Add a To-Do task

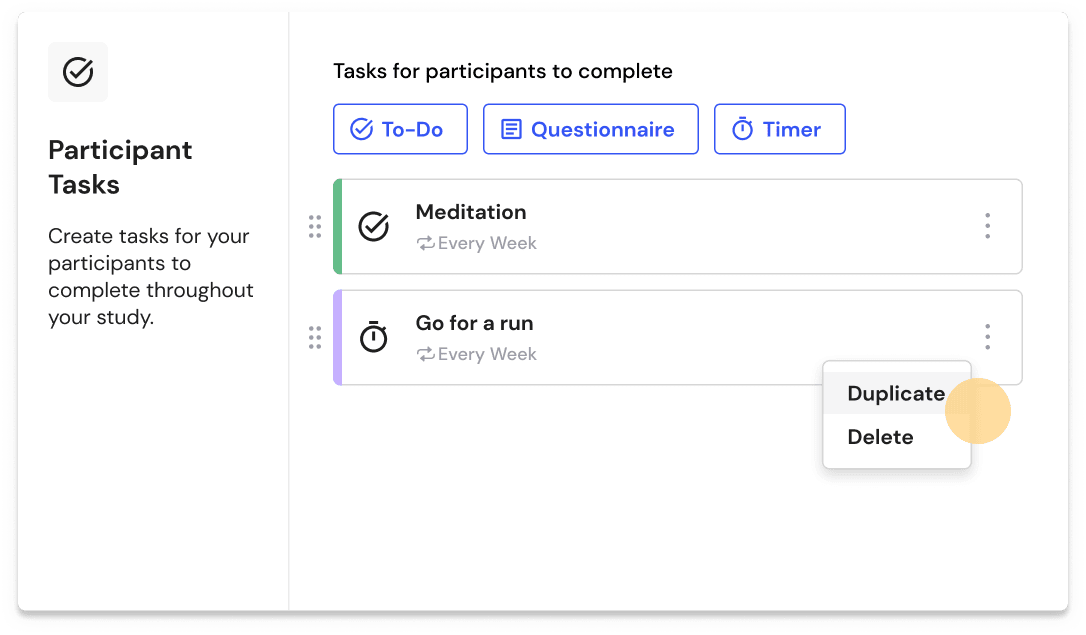click(400, 128)
